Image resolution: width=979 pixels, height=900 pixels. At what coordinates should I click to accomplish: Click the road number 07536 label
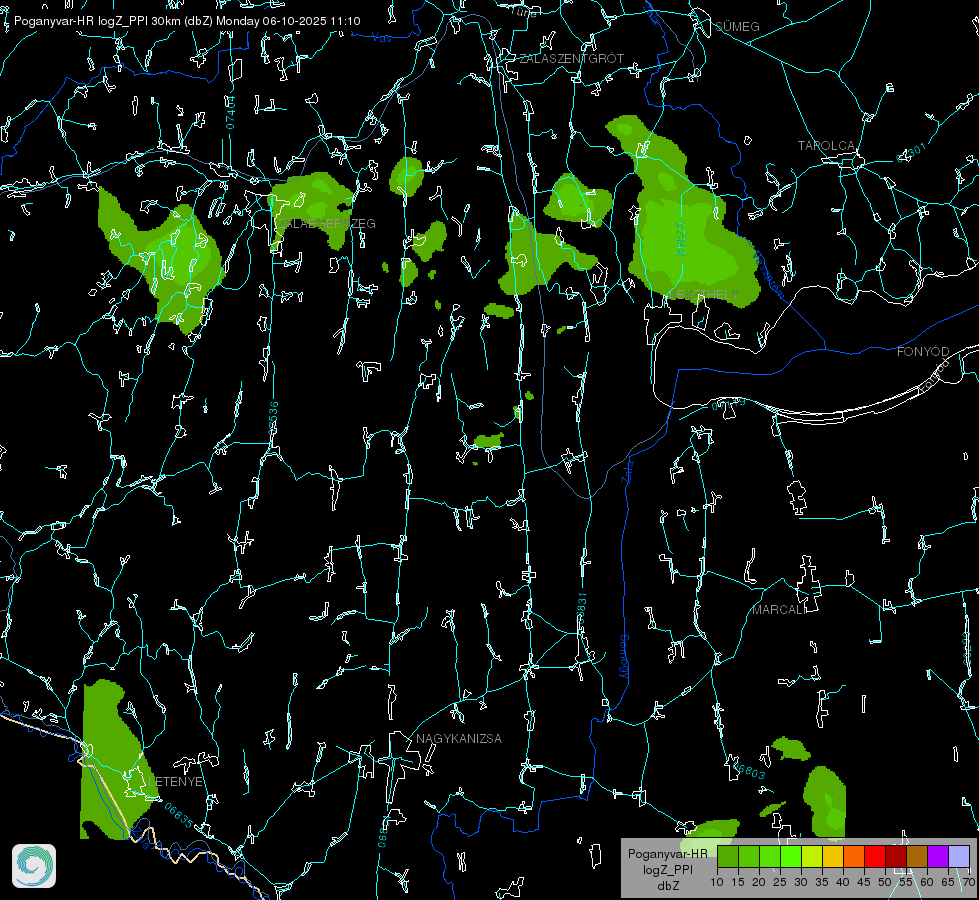point(273,418)
